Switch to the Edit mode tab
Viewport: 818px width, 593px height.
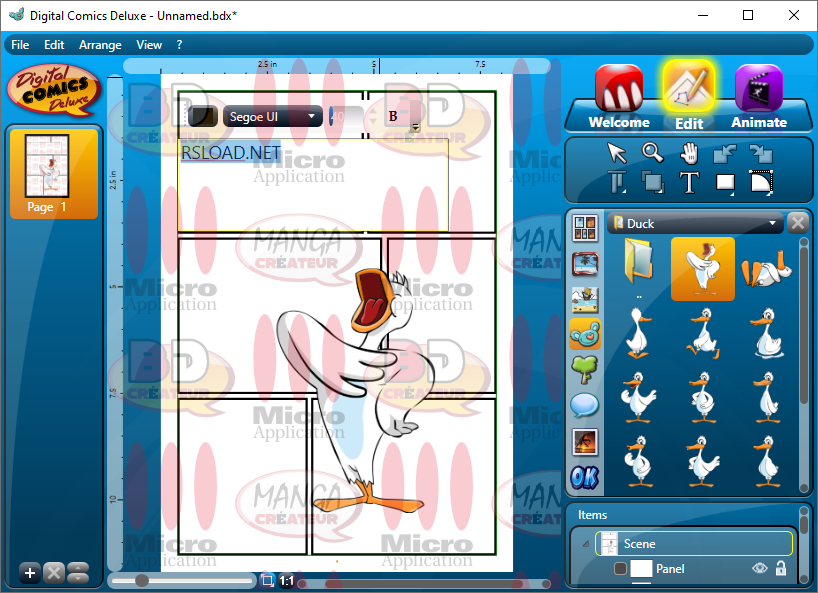(689, 96)
